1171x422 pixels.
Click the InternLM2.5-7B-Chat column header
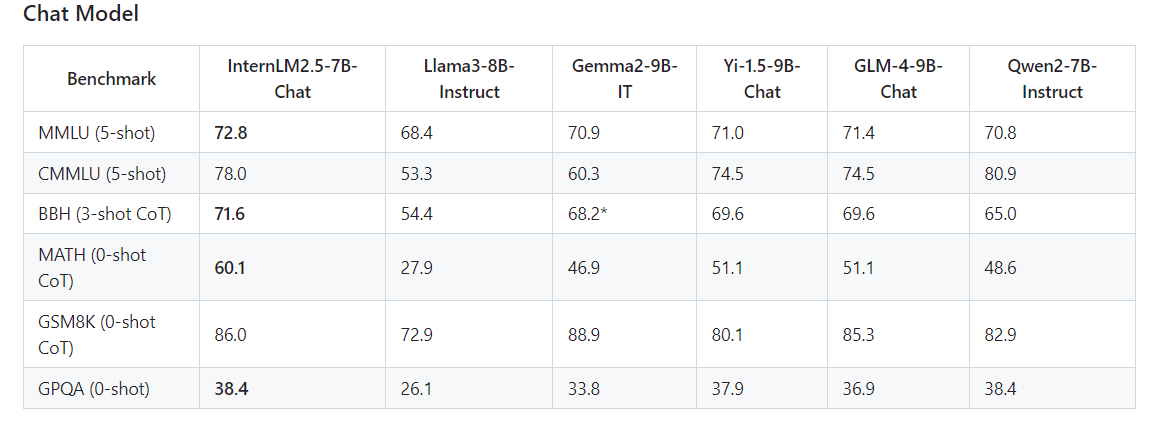(x=292, y=78)
